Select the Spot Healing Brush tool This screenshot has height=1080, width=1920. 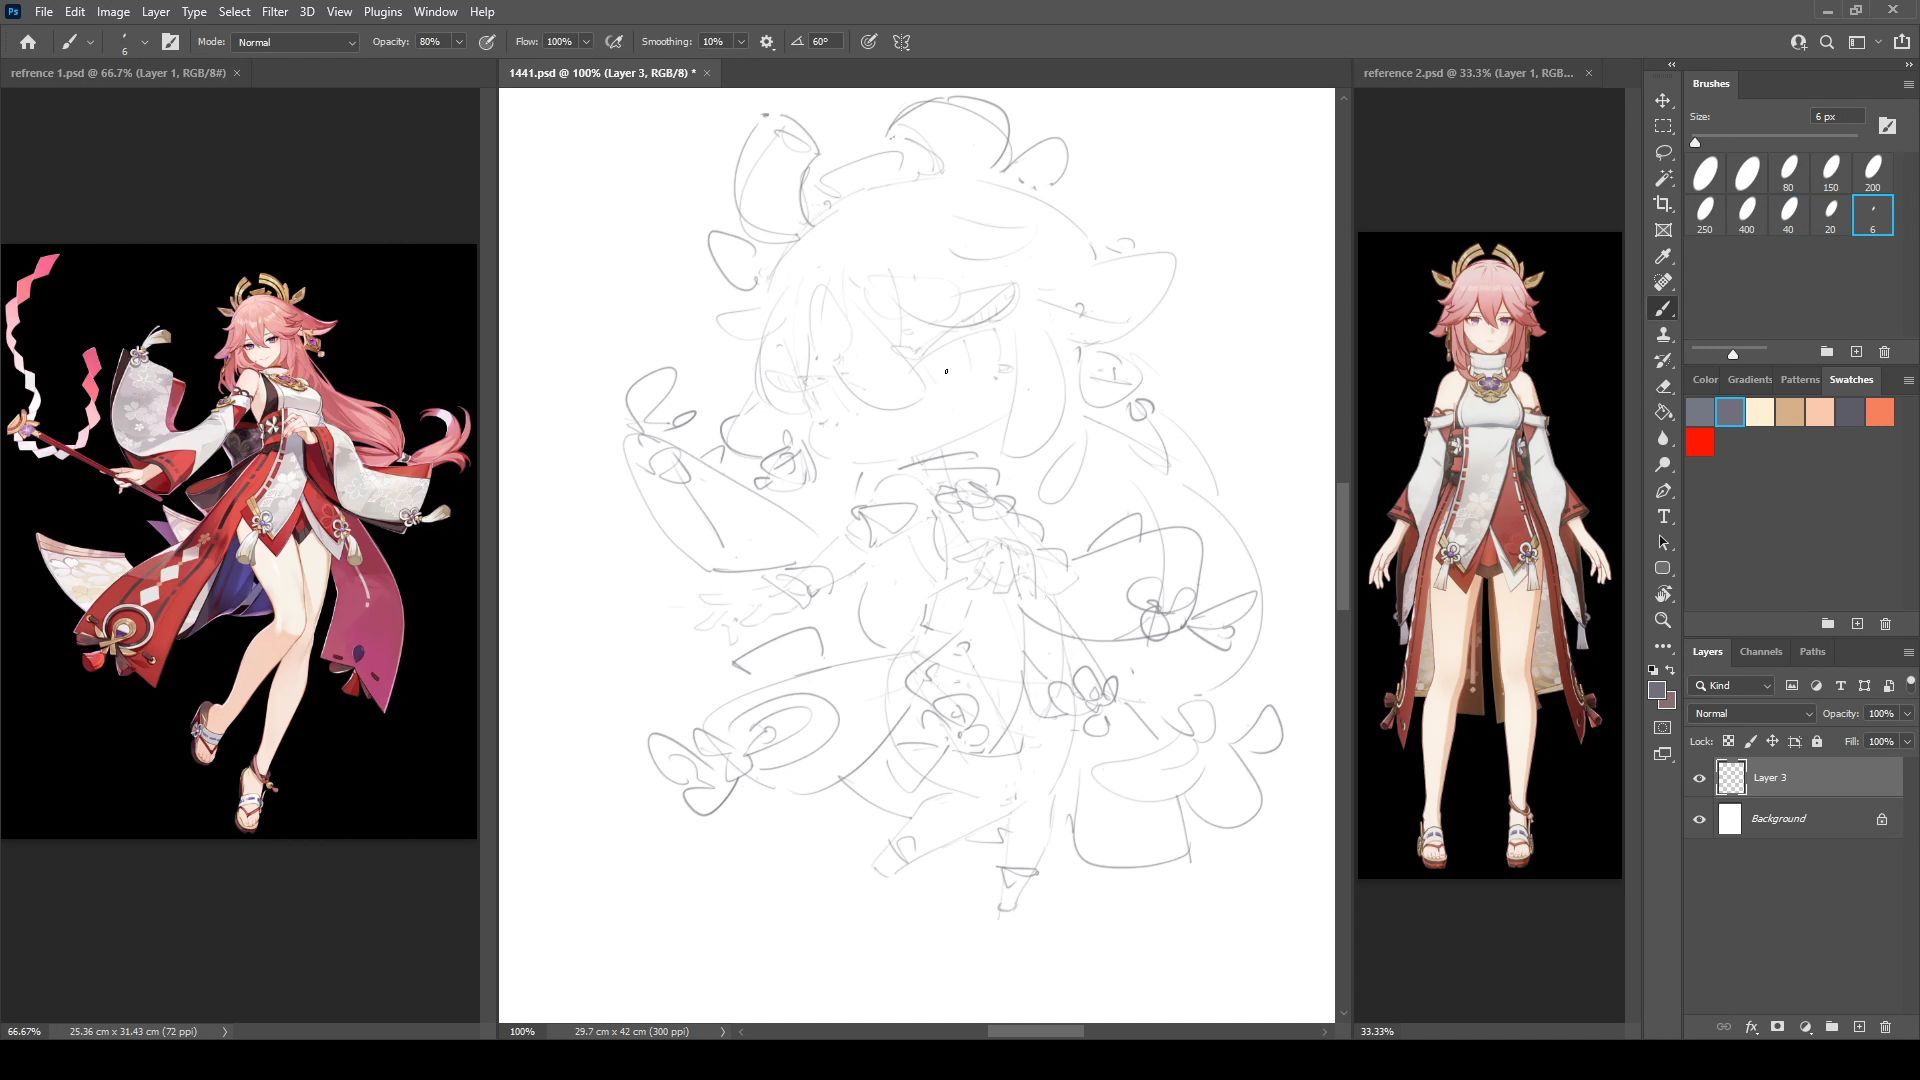tap(1663, 283)
